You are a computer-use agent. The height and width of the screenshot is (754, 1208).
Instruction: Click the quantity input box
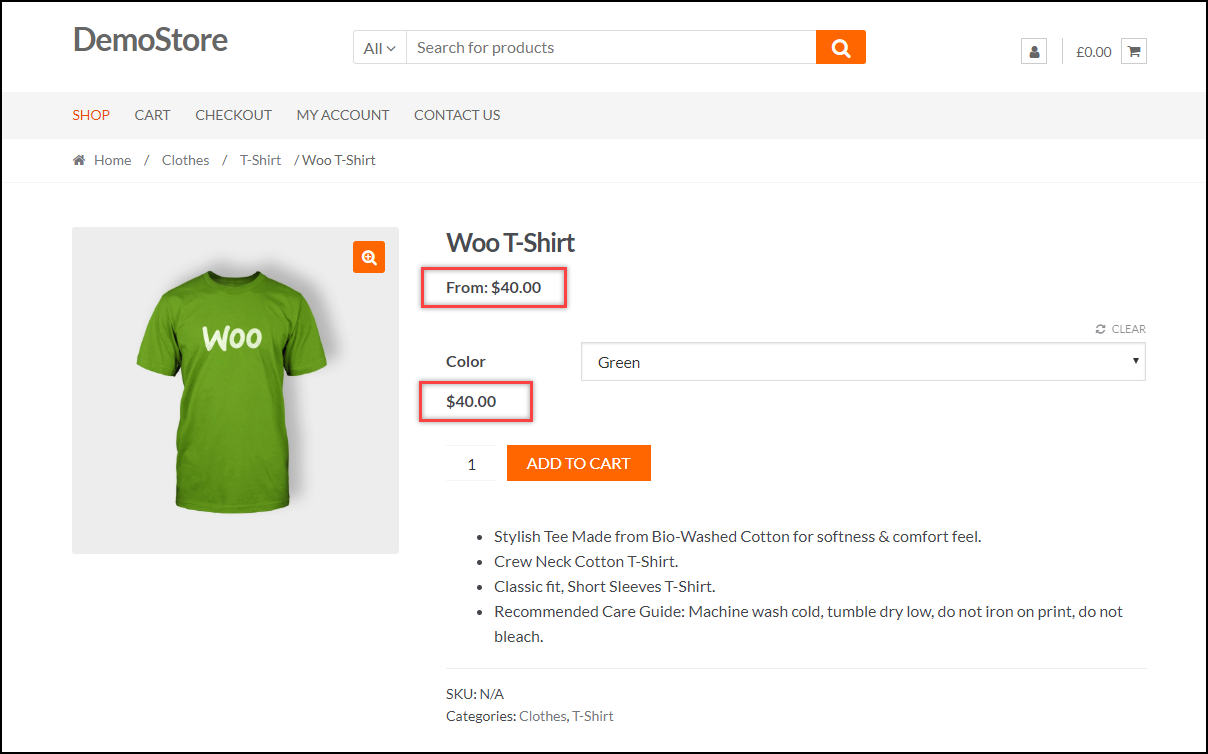[471, 464]
